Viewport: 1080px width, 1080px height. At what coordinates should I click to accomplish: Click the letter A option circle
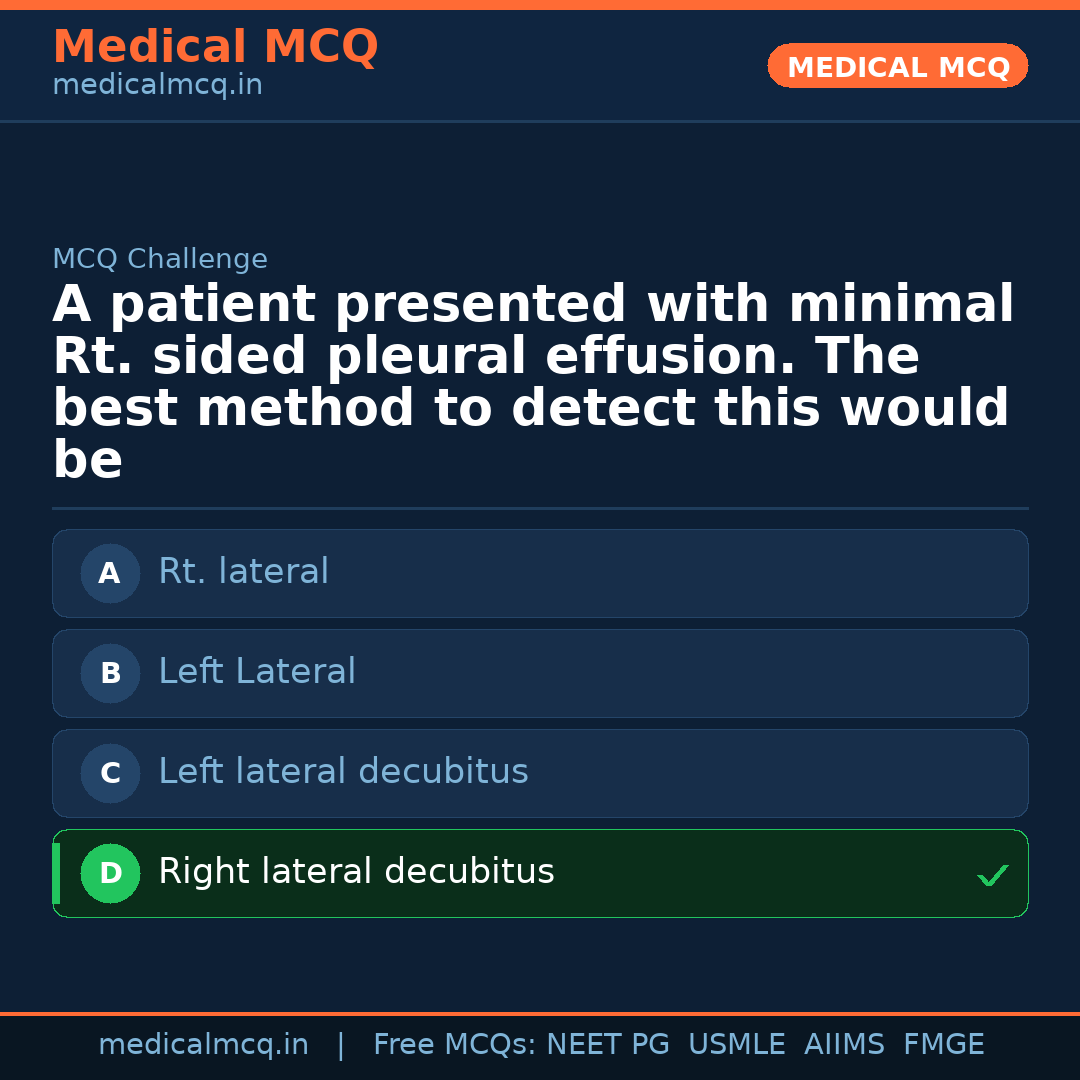click(x=110, y=573)
